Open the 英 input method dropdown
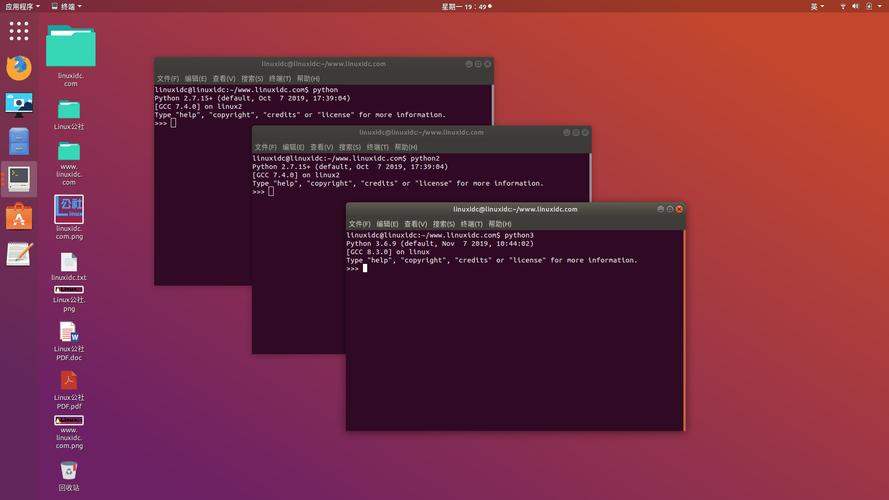 [818, 6]
